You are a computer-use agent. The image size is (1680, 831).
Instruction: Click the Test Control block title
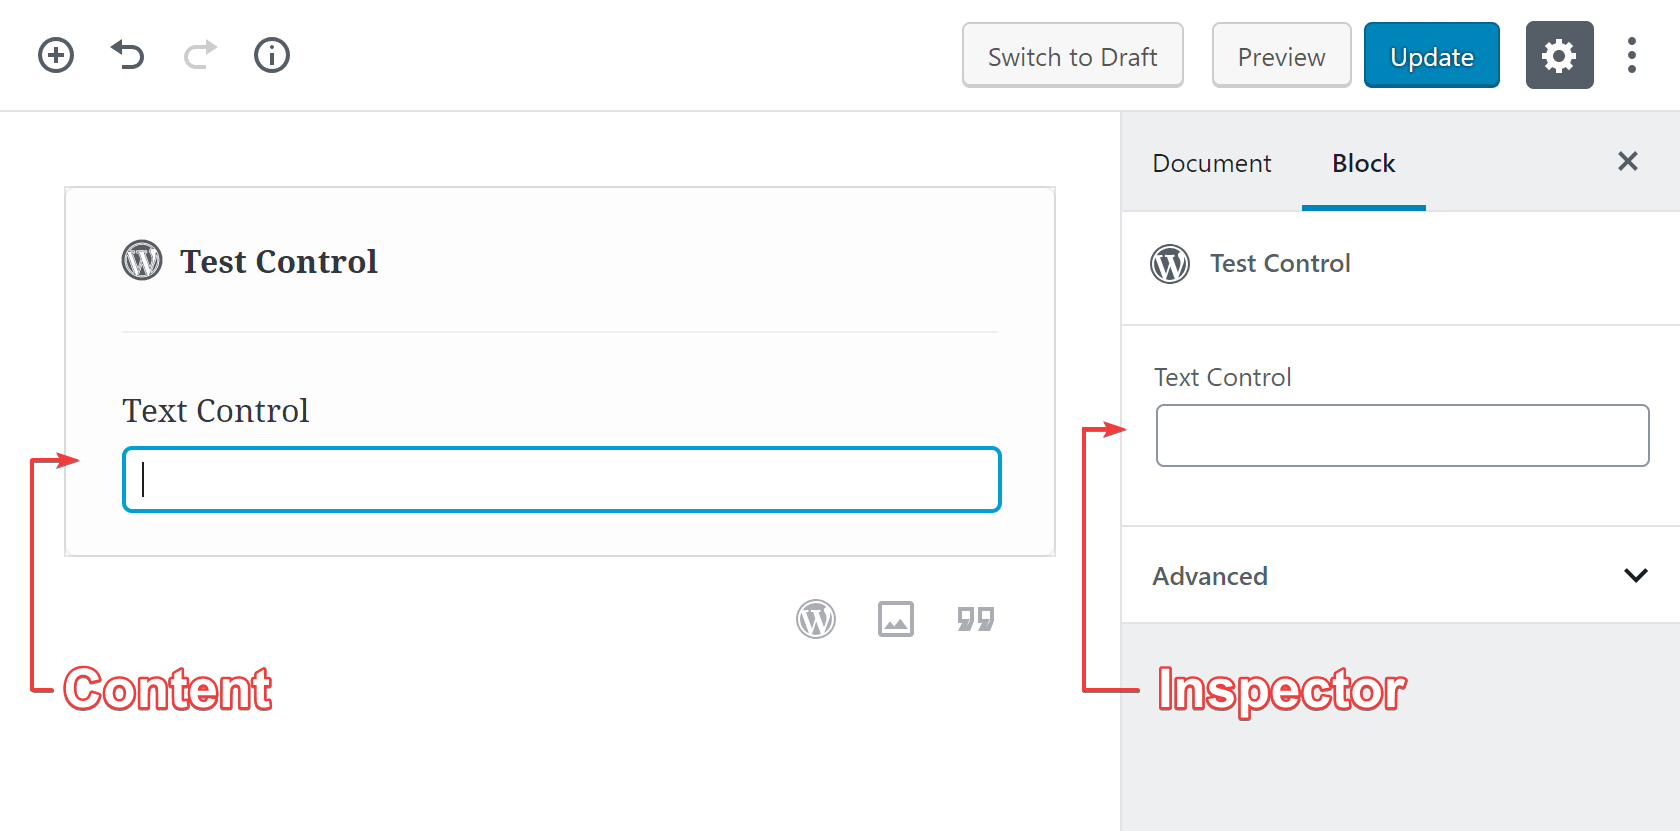click(x=279, y=261)
